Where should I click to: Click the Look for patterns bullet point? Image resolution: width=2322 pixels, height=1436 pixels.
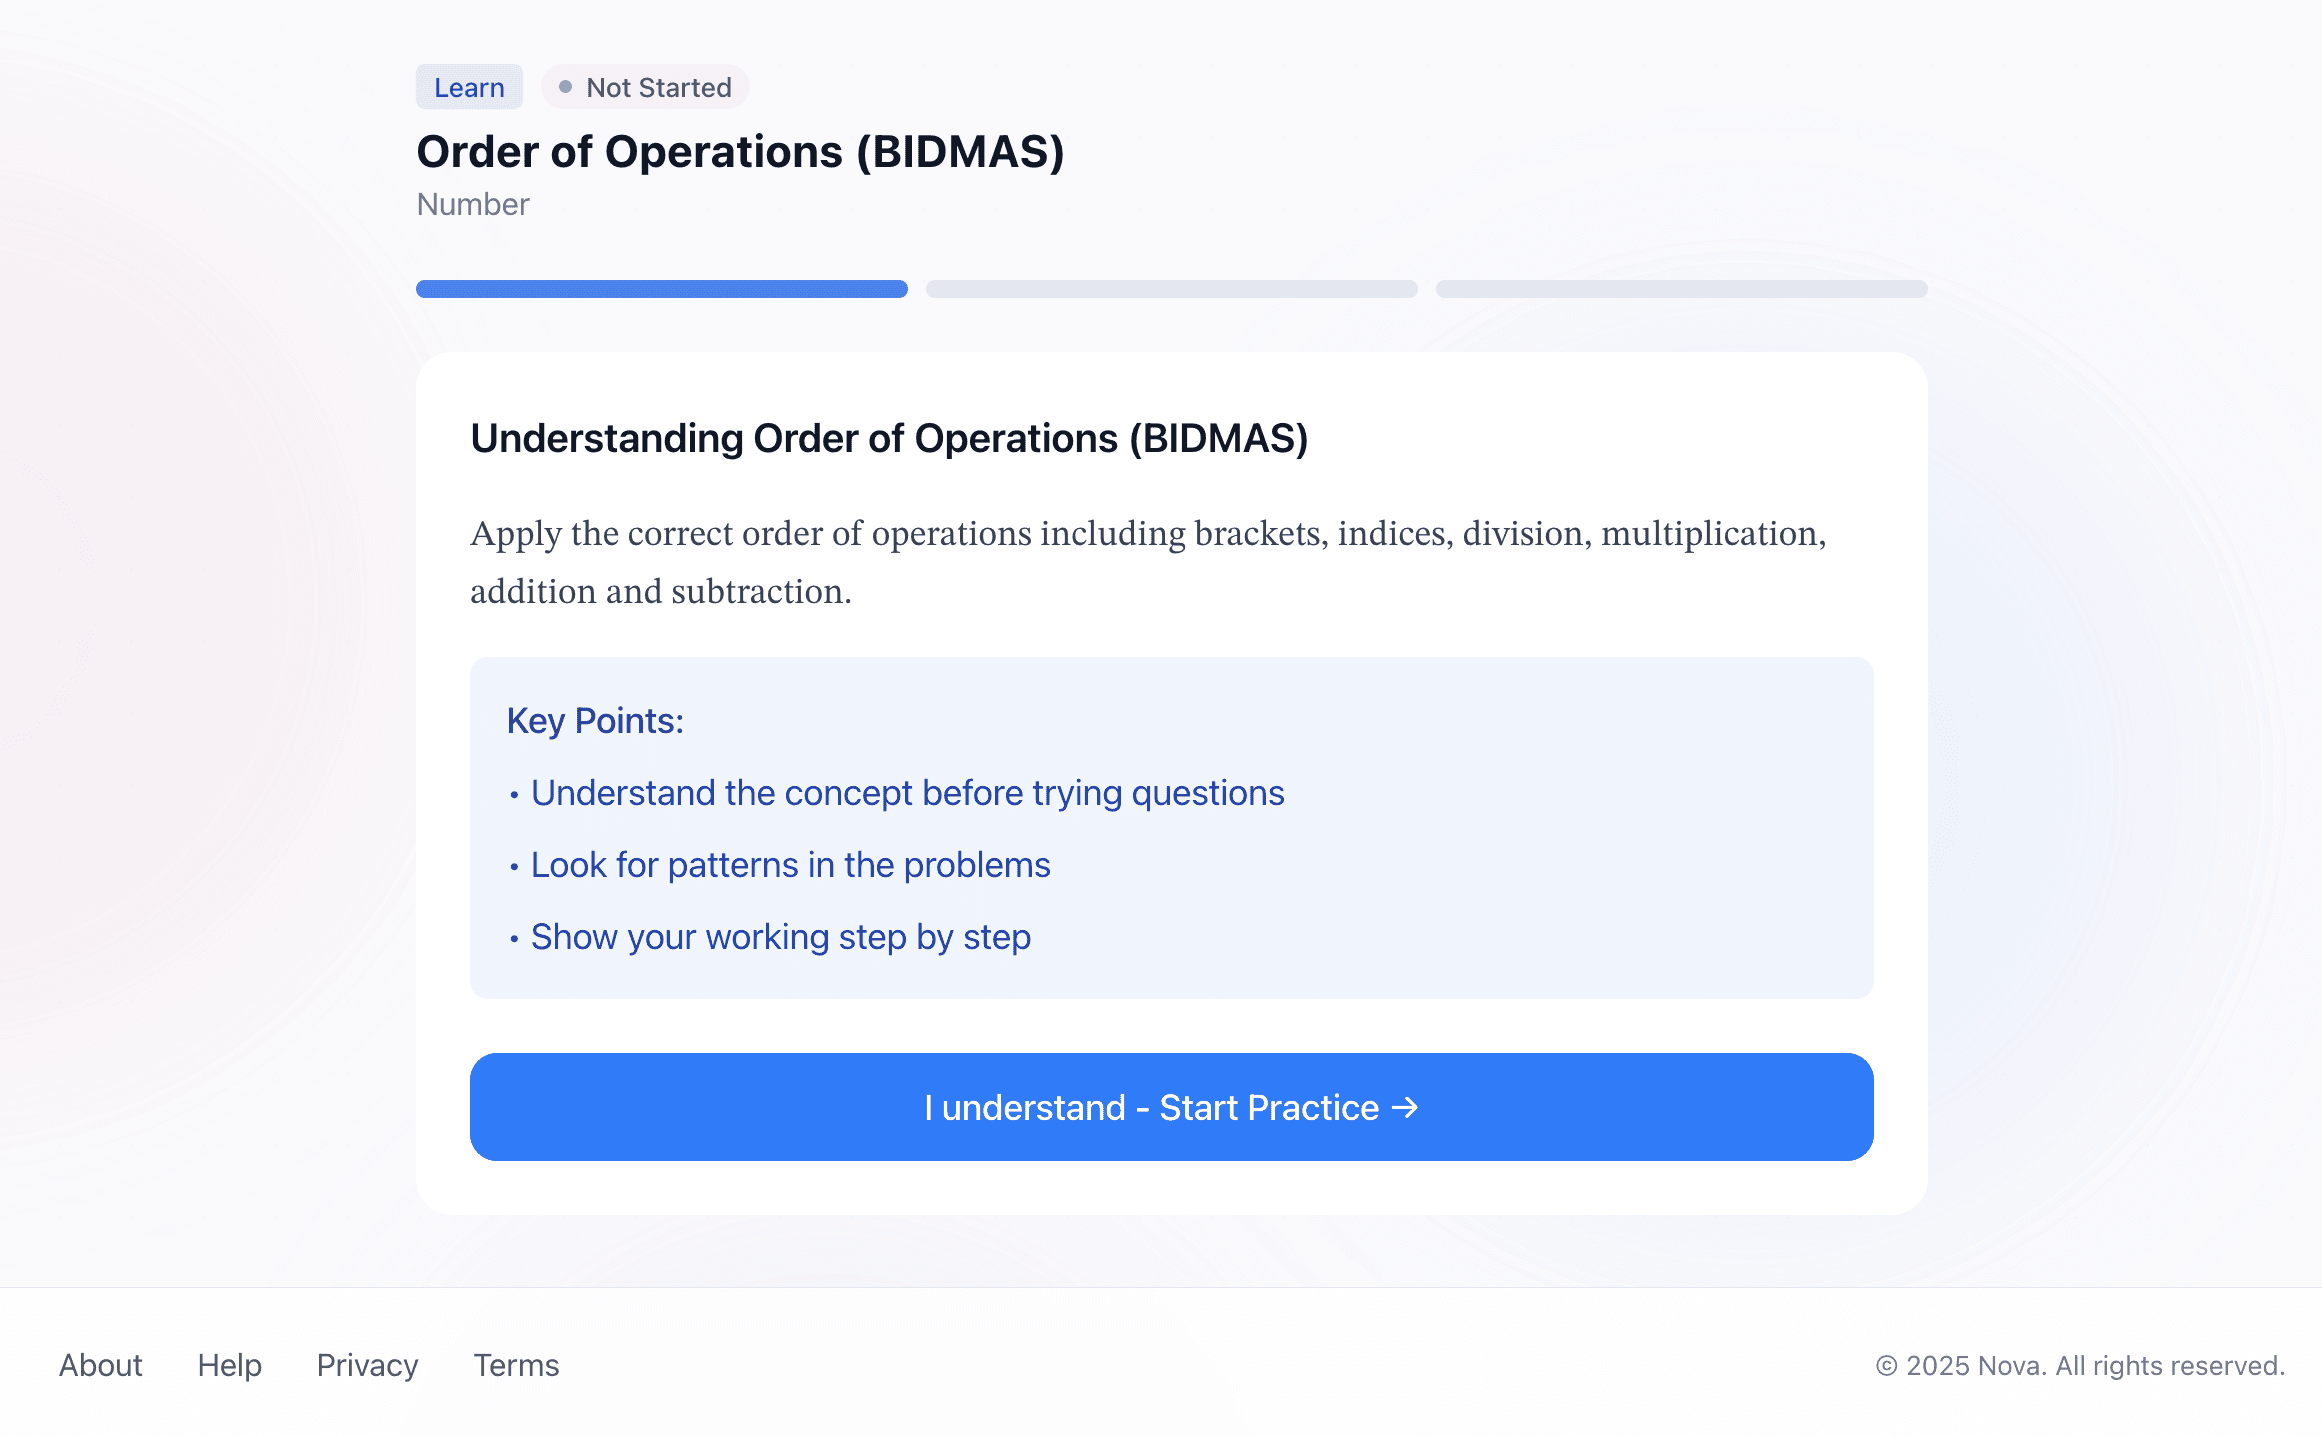click(x=790, y=865)
